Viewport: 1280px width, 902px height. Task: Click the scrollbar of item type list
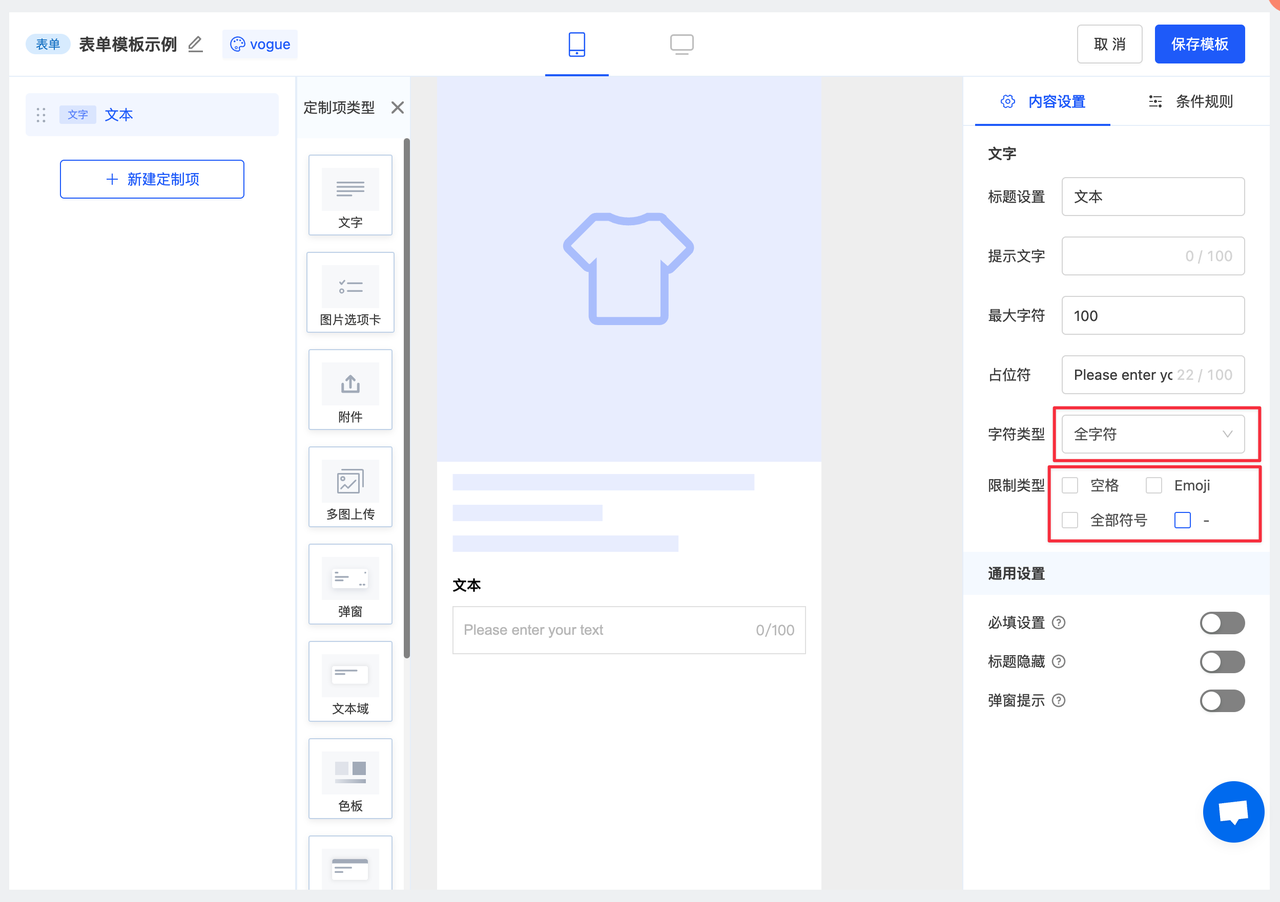(406, 398)
